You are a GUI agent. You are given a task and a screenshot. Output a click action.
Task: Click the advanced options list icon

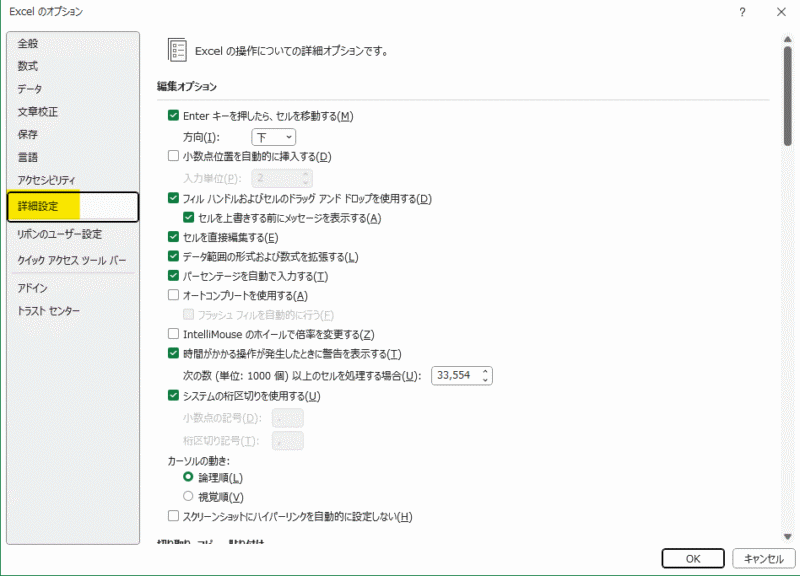click(x=177, y=50)
